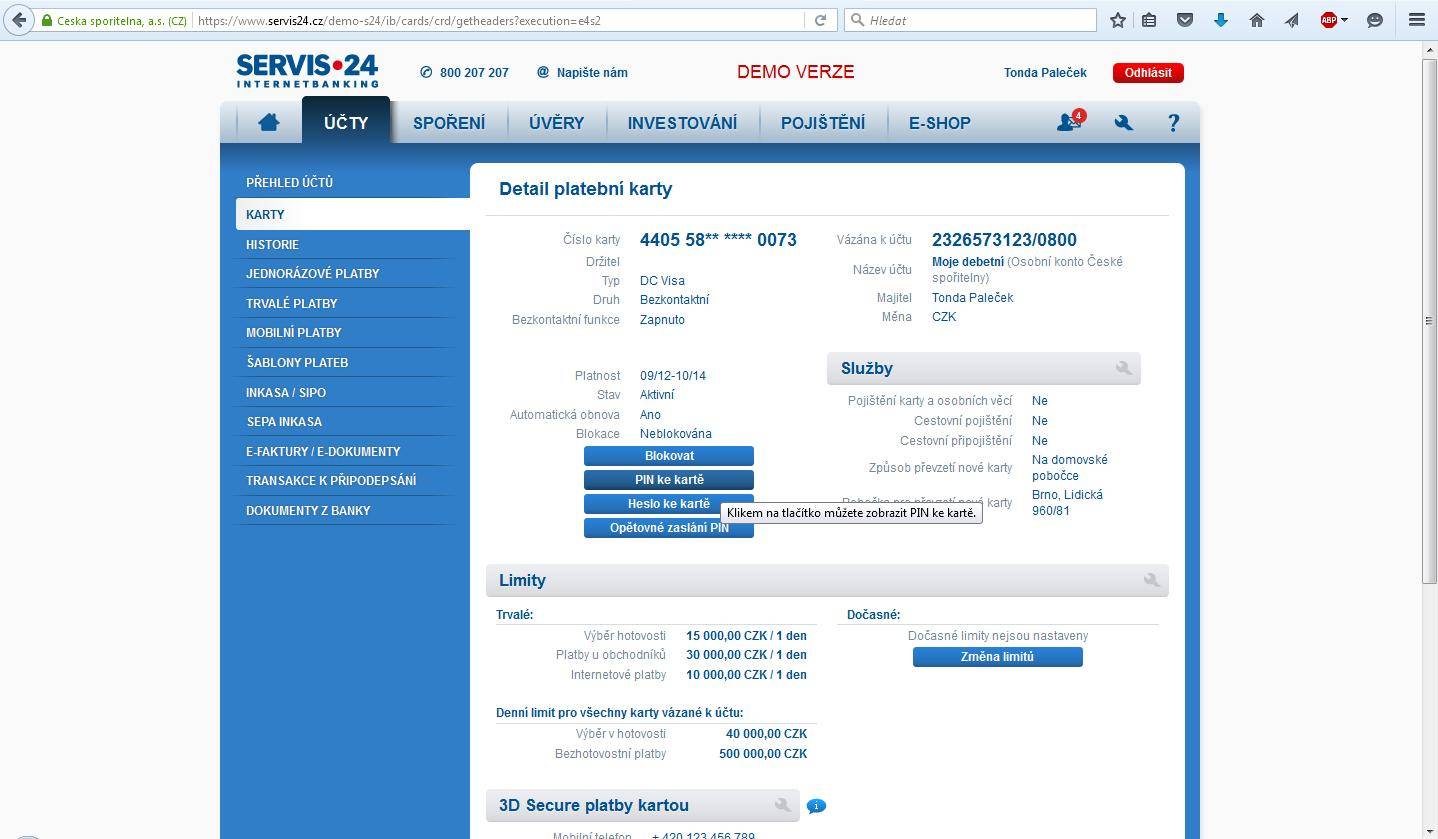Screen dimensions: 1438x839
Task: Reload page with the refresh icon
Action: [x=820, y=20]
